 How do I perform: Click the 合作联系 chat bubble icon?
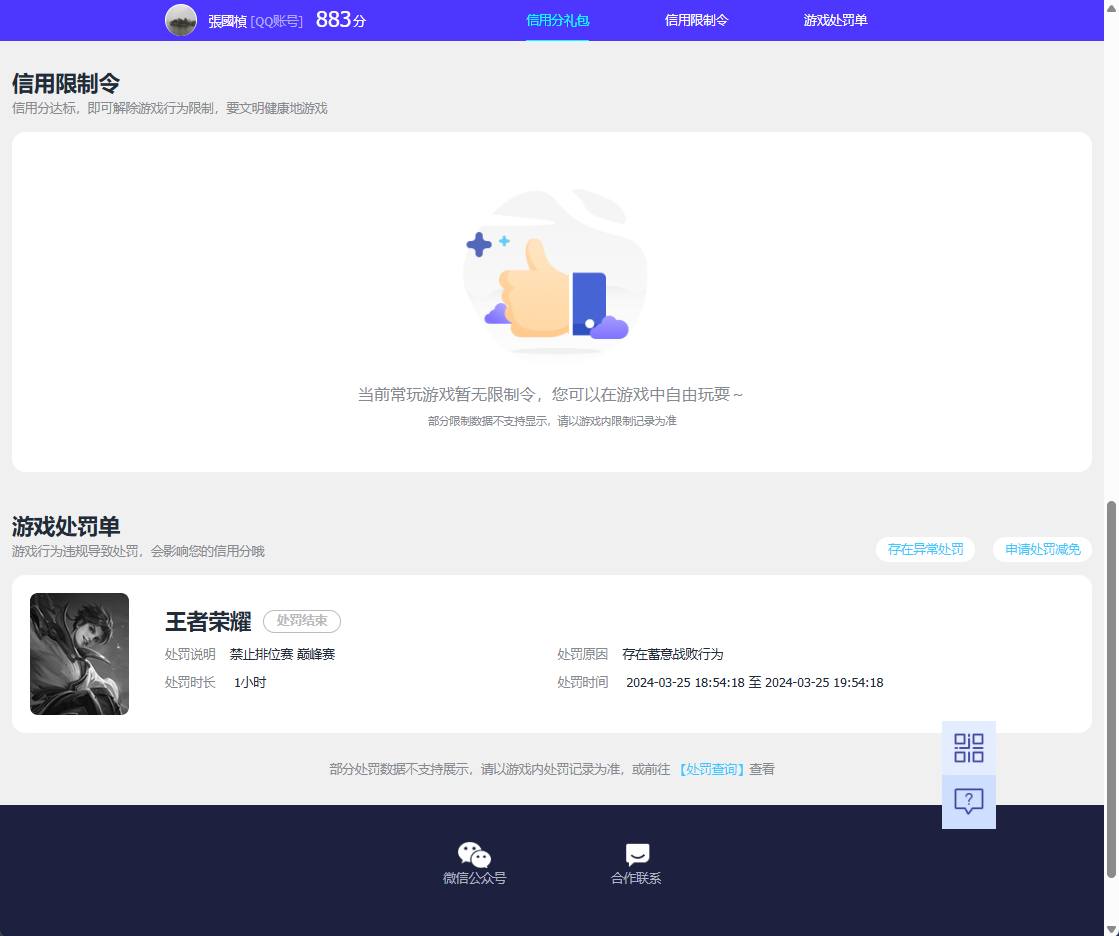[637, 854]
